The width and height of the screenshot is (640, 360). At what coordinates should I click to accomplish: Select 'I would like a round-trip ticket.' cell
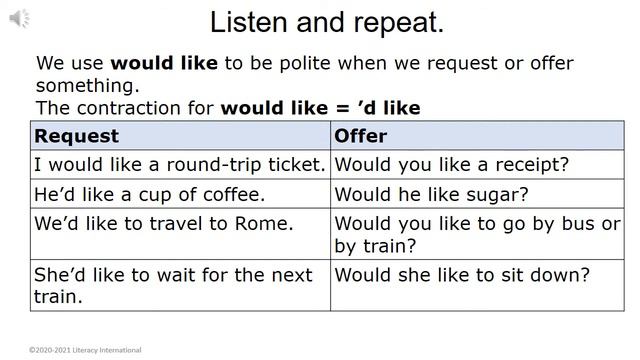point(180,164)
